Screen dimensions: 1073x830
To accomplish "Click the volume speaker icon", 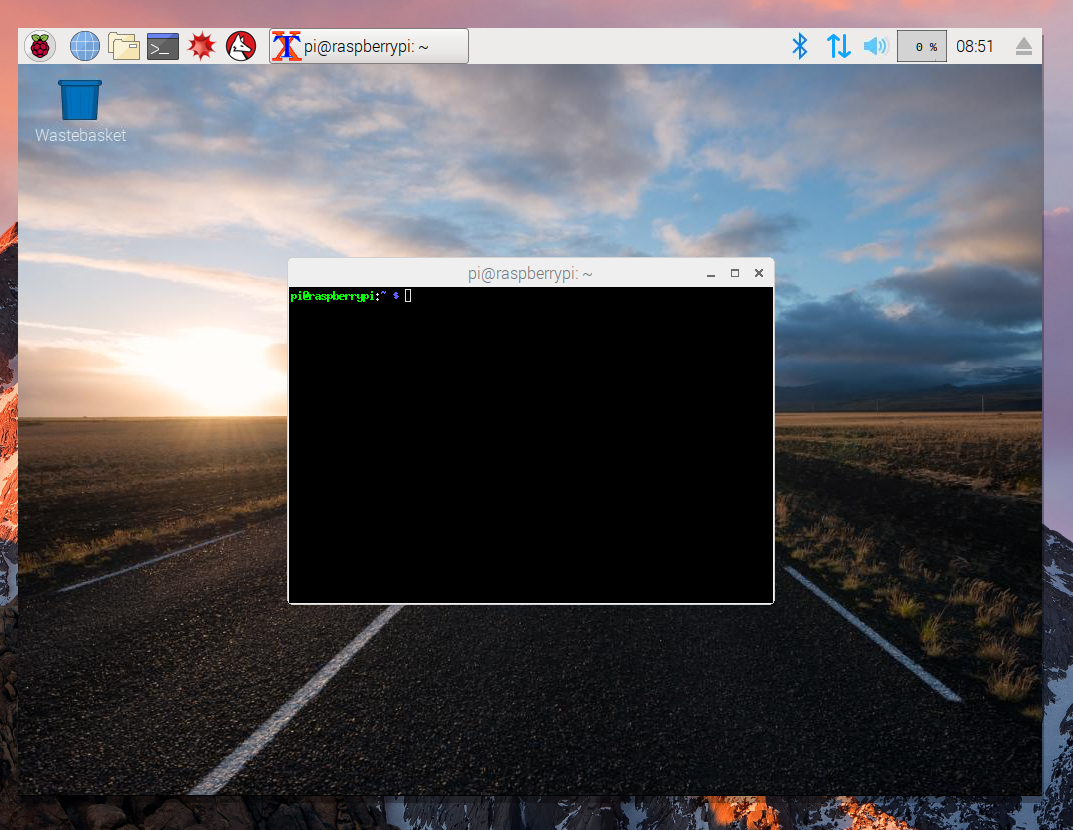I will [x=875, y=46].
